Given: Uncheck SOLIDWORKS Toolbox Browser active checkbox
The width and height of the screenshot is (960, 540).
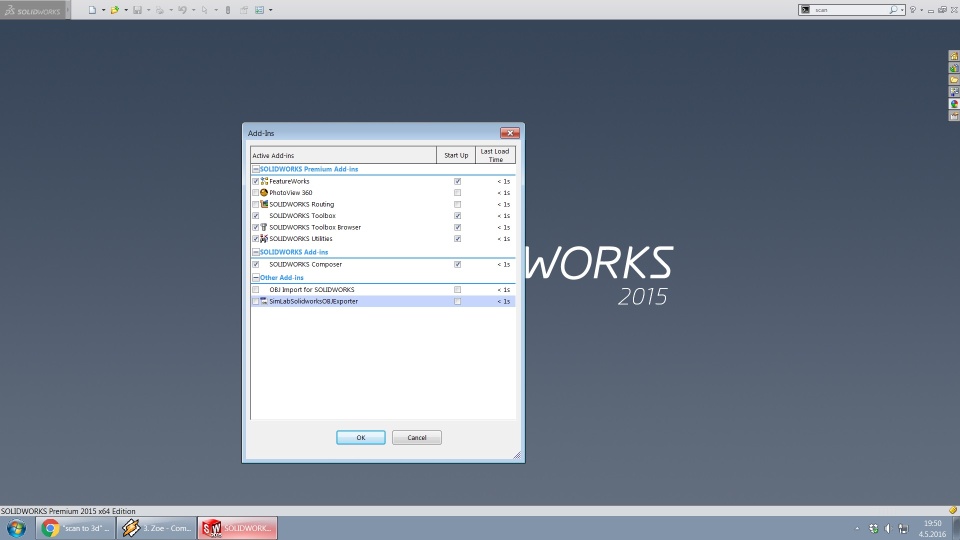Looking at the screenshot, I should [255, 227].
